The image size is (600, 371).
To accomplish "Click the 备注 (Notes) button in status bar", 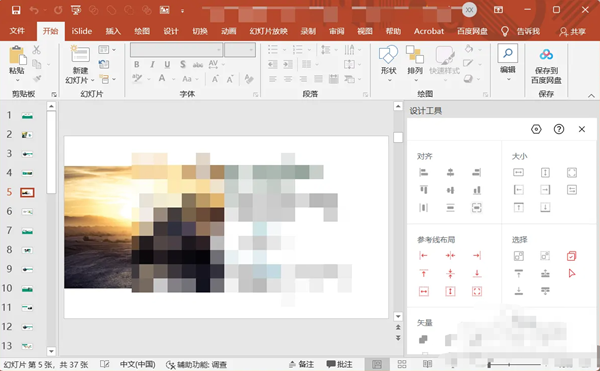I will pos(302,364).
